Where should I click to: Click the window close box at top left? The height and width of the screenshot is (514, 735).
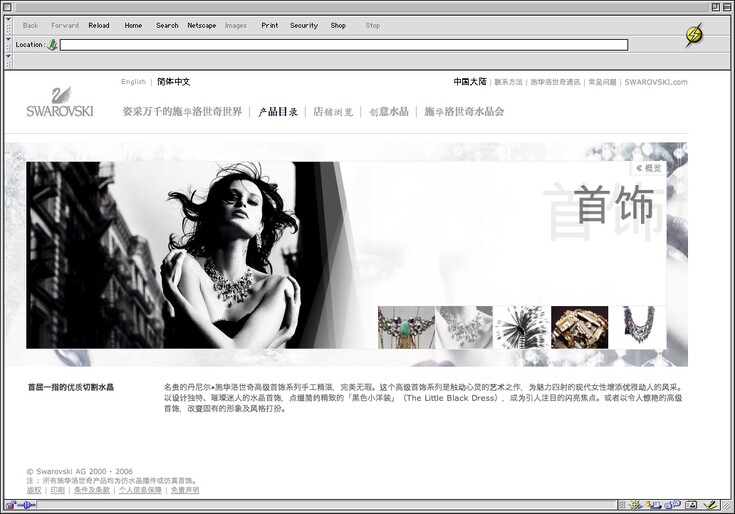point(7,7)
